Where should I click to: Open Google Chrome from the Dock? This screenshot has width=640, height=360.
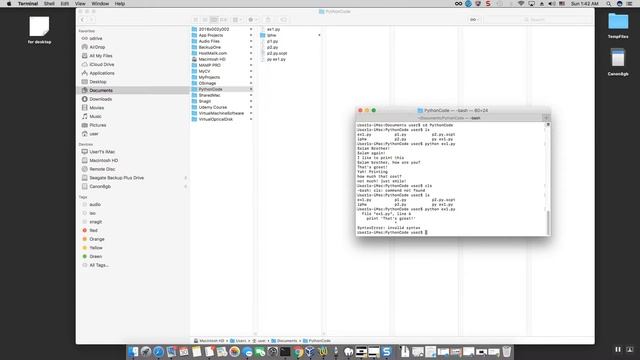[x=298, y=352]
